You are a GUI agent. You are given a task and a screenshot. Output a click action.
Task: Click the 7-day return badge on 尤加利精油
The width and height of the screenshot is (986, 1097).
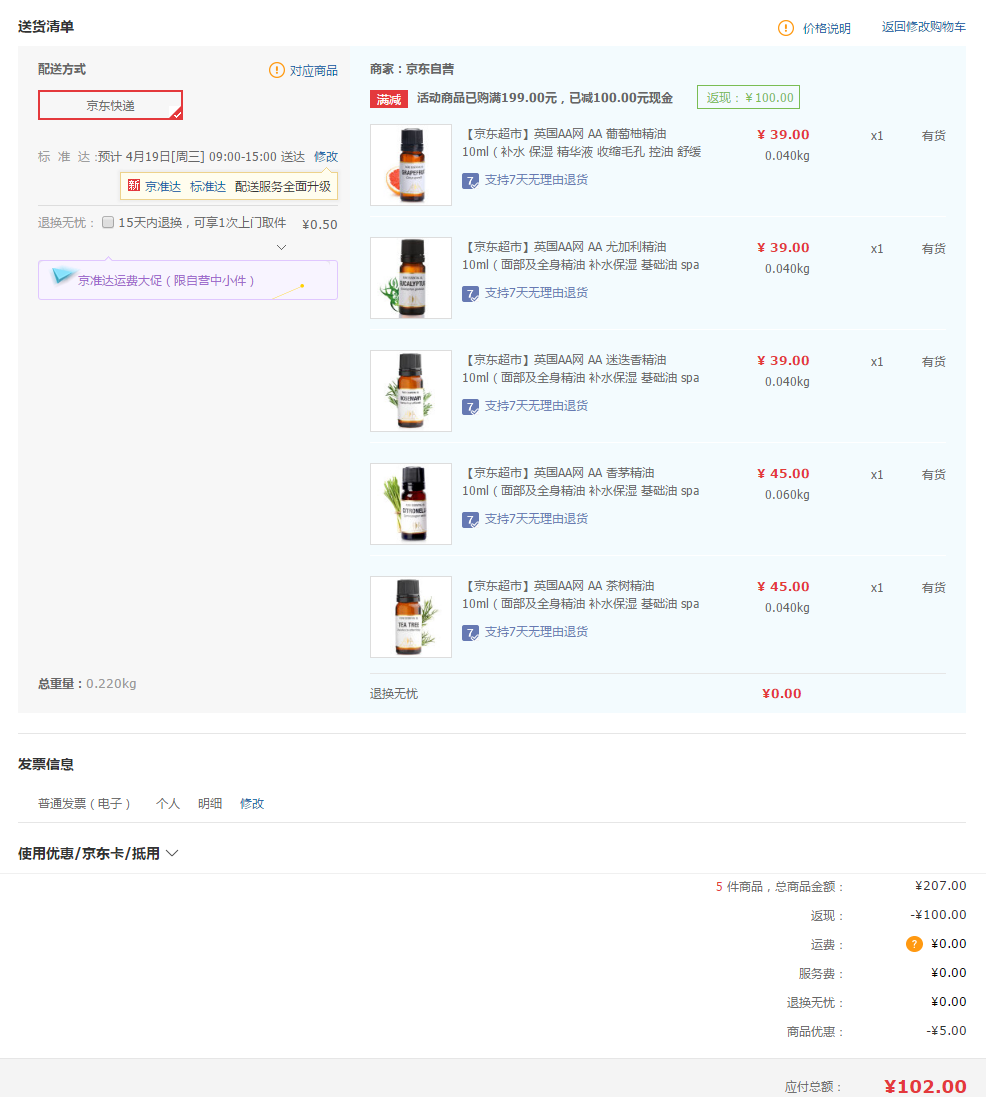pyautogui.click(x=470, y=293)
